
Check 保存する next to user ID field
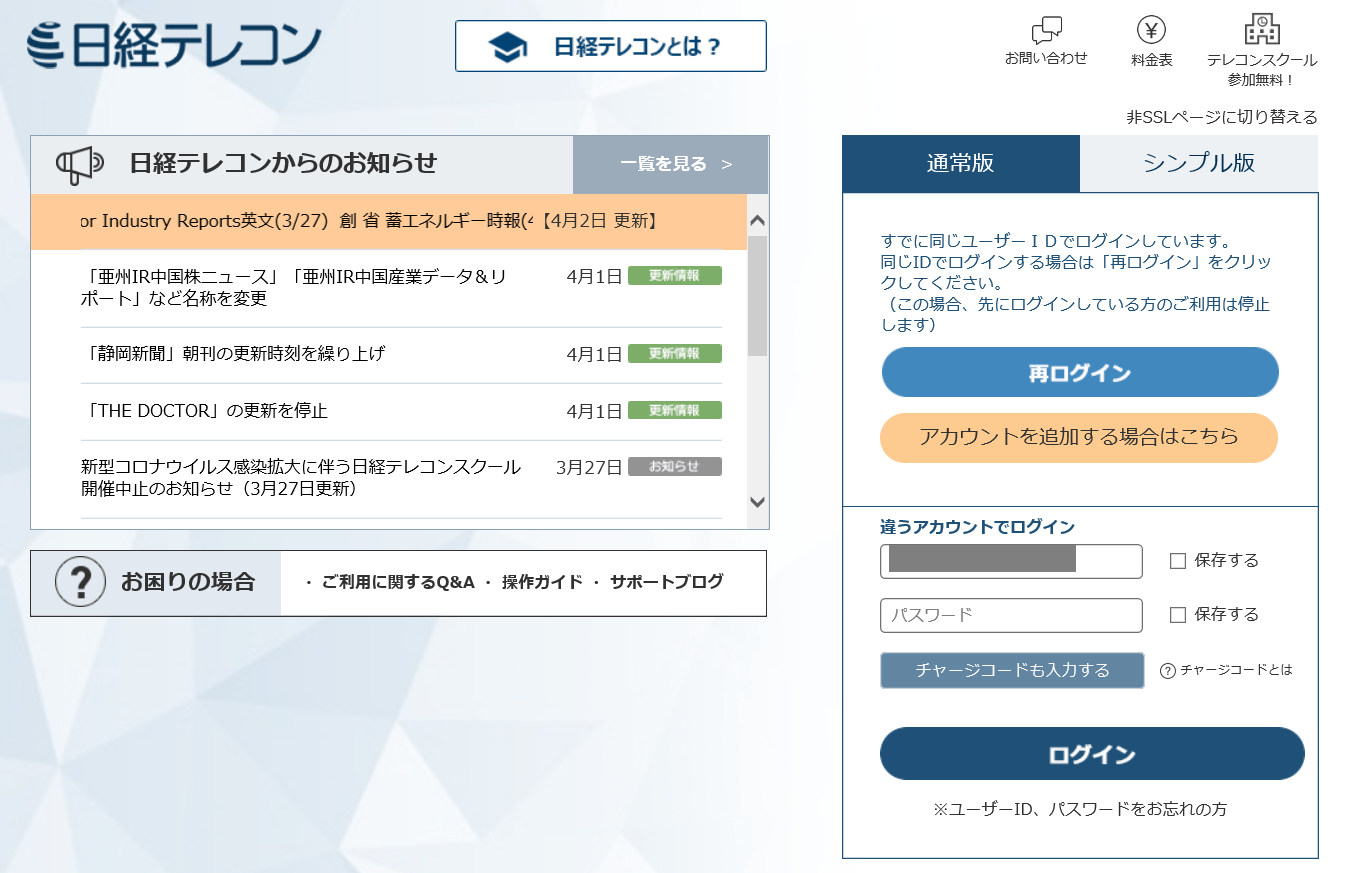click(x=1177, y=561)
